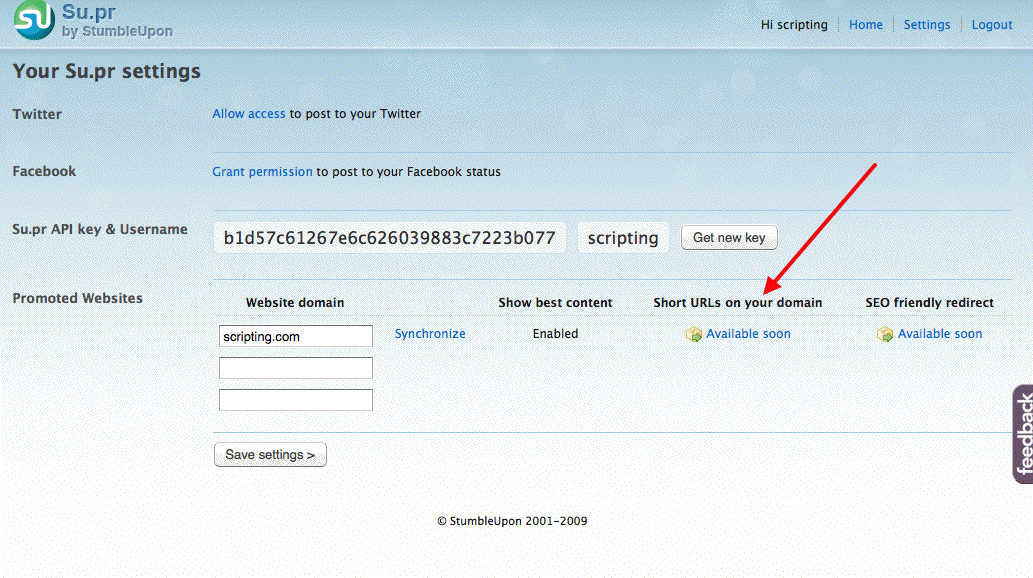
Task: Open Available soon link for SEO redirect
Action: (x=939, y=334)
